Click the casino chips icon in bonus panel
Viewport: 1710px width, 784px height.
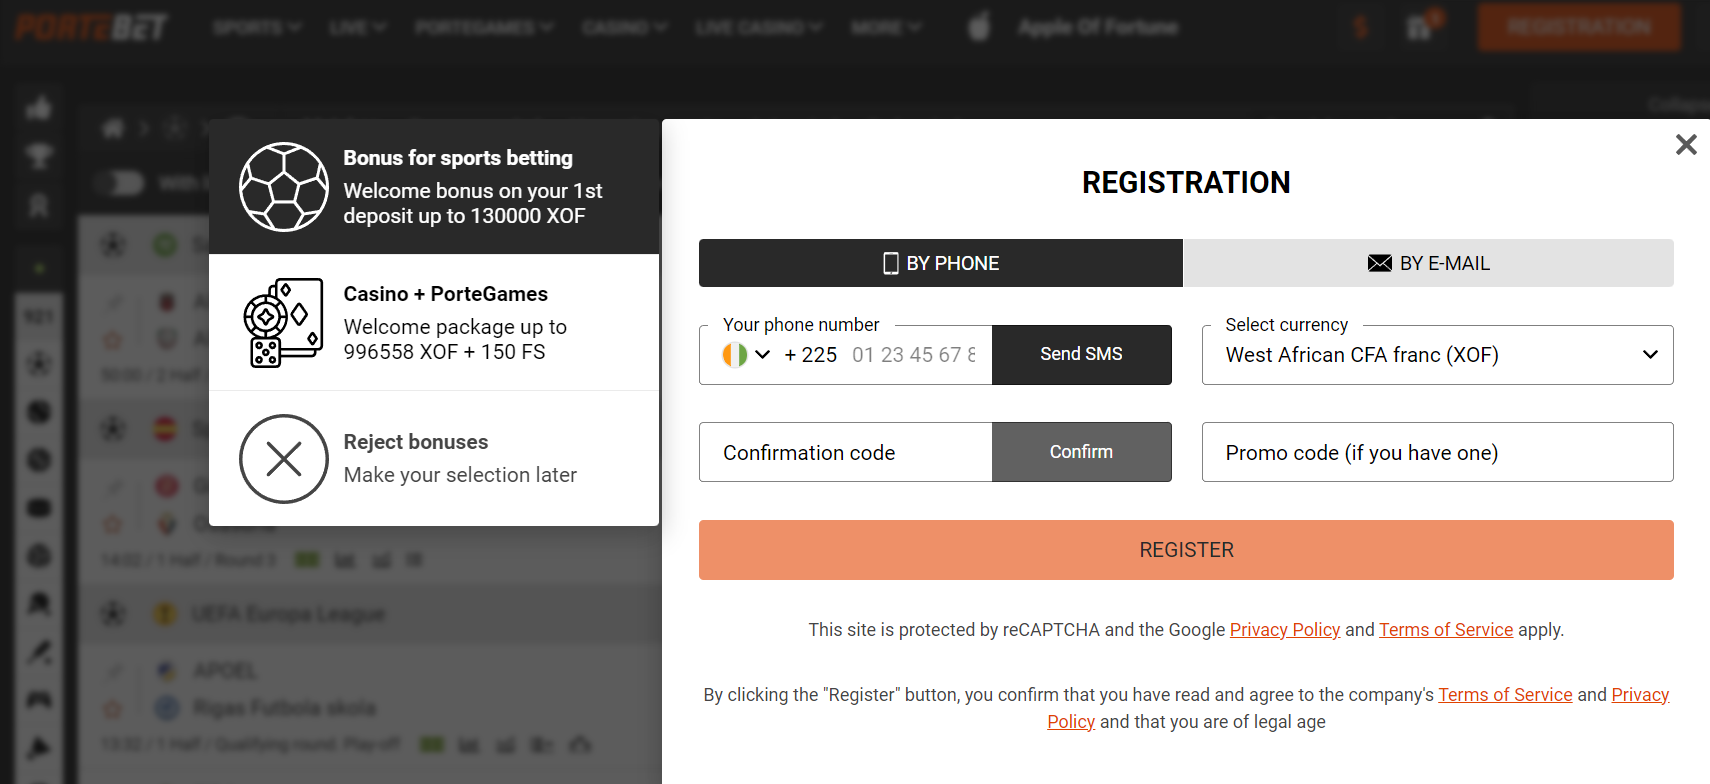coord(283,322)
